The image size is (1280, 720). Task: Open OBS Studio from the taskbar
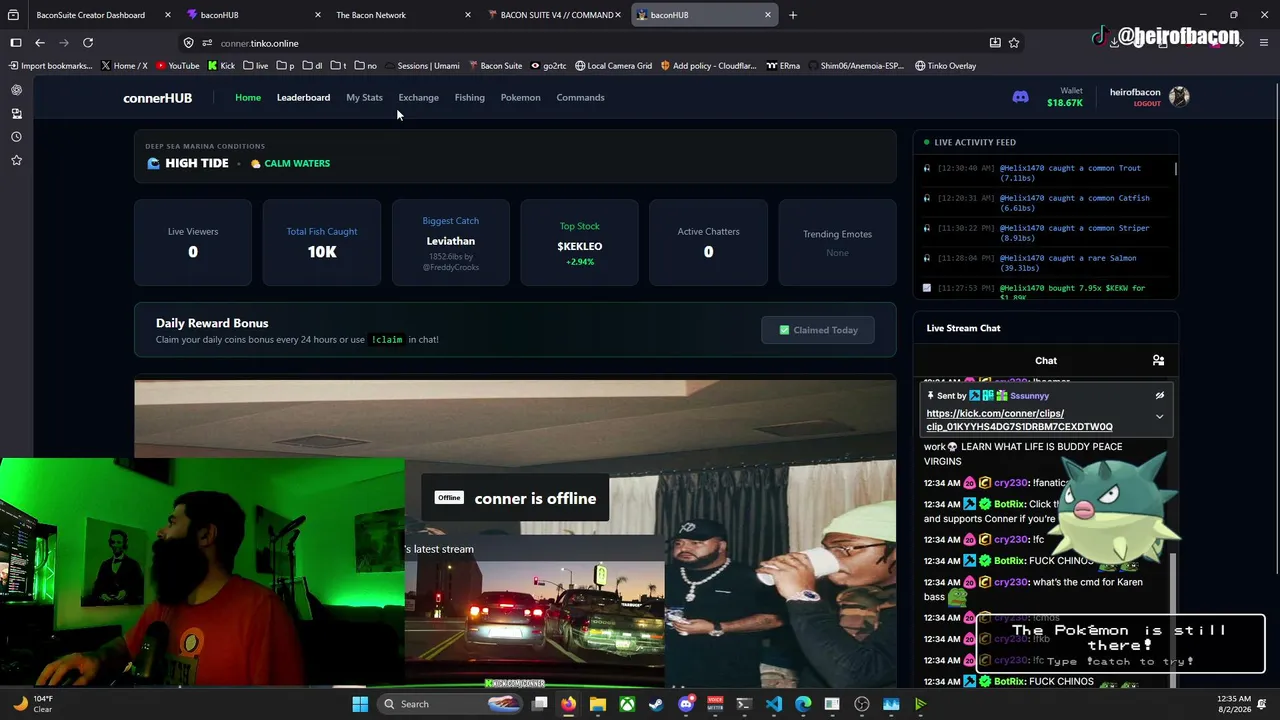click(862, 704)
